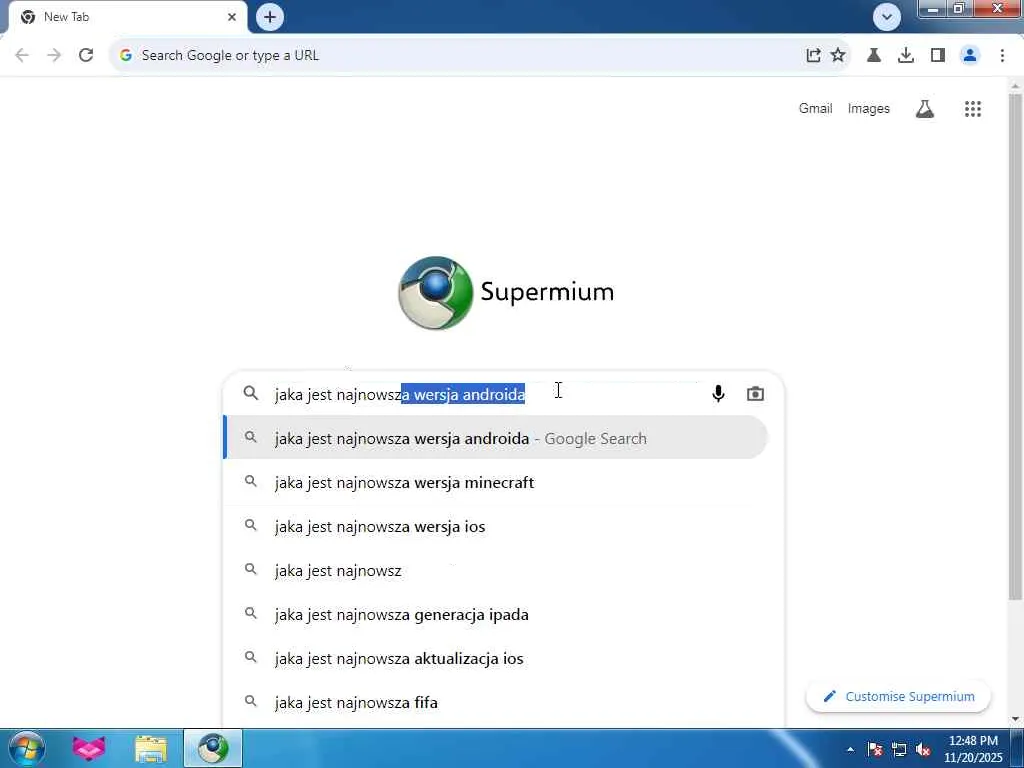Click the address bar URL field
Image resolution: width=1024 pixels, height=768 pixels.
click(457, 56)
